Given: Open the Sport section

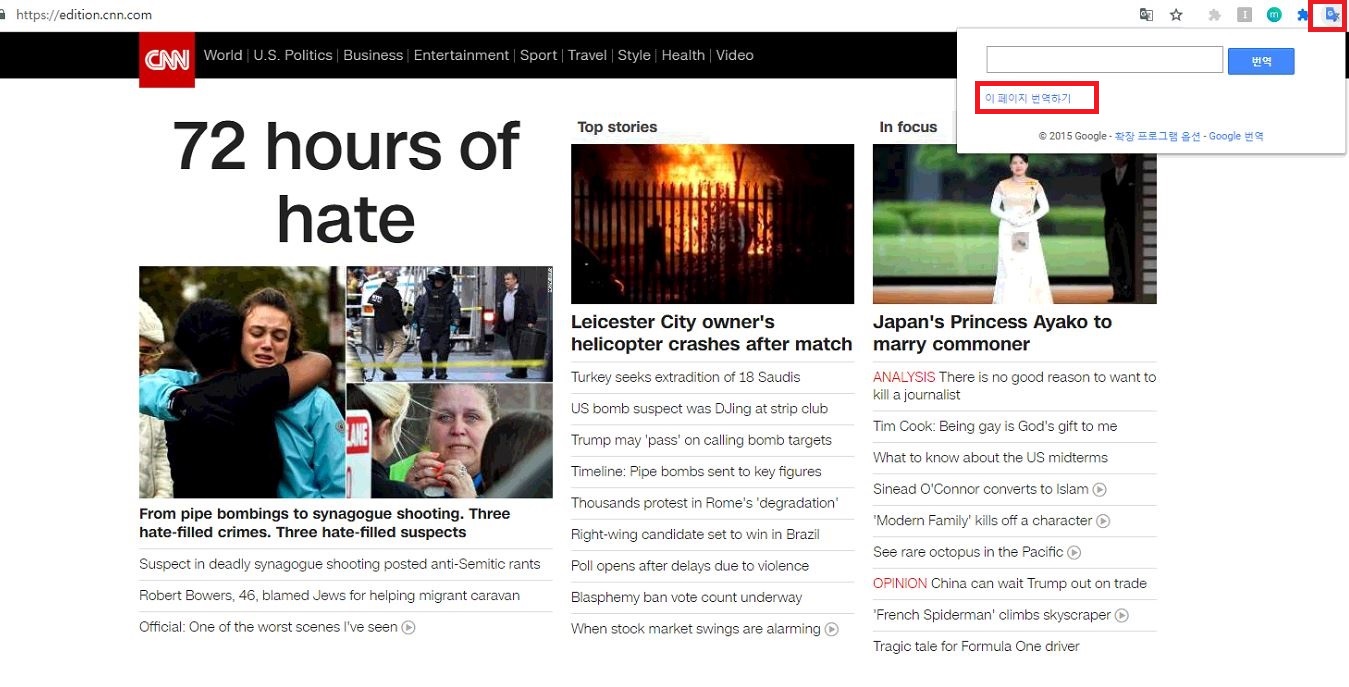Looking at the screenshot, I should [x=538, y=55].
